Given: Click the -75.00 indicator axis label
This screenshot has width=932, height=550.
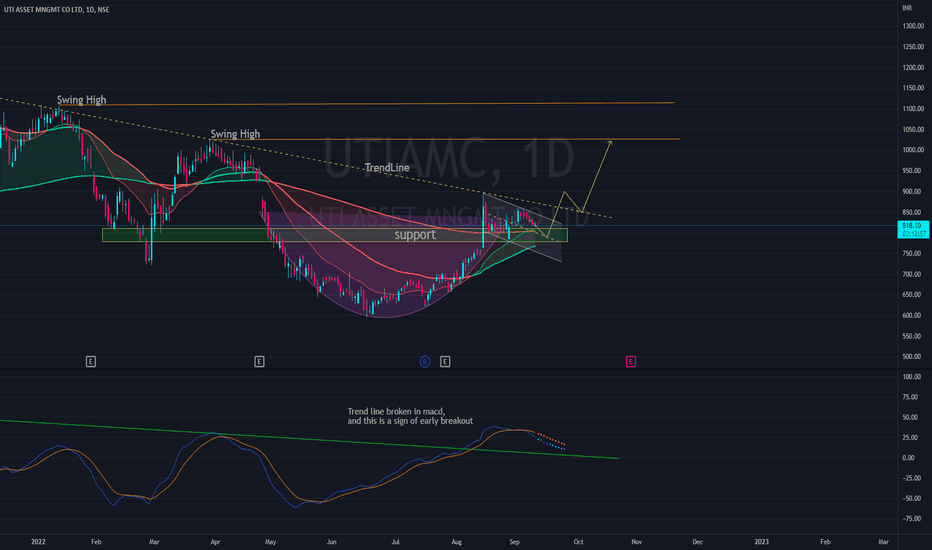Looking at the screenshot, I should point(911,518).
